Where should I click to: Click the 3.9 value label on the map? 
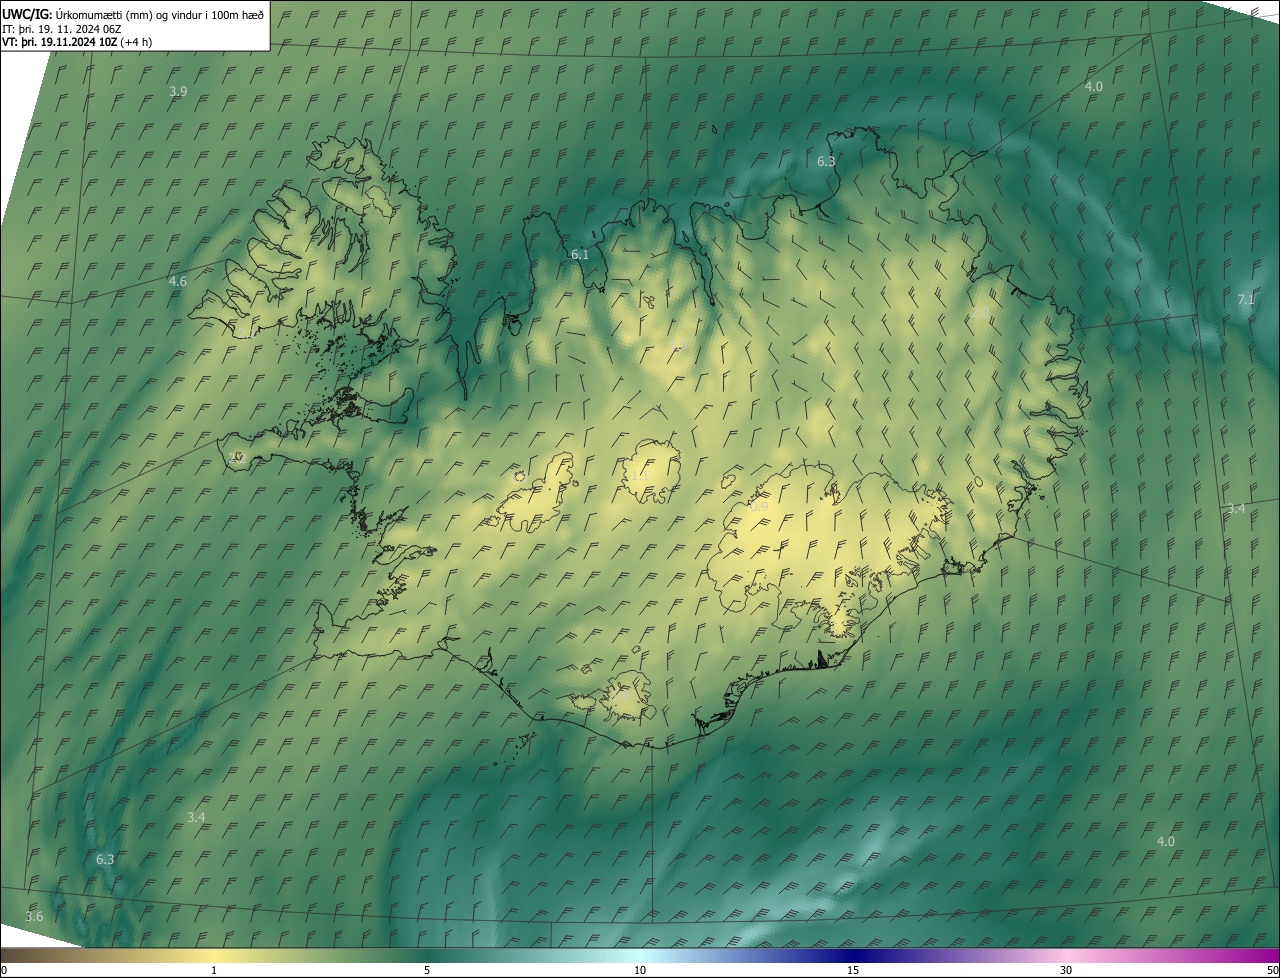coord(178,91)
